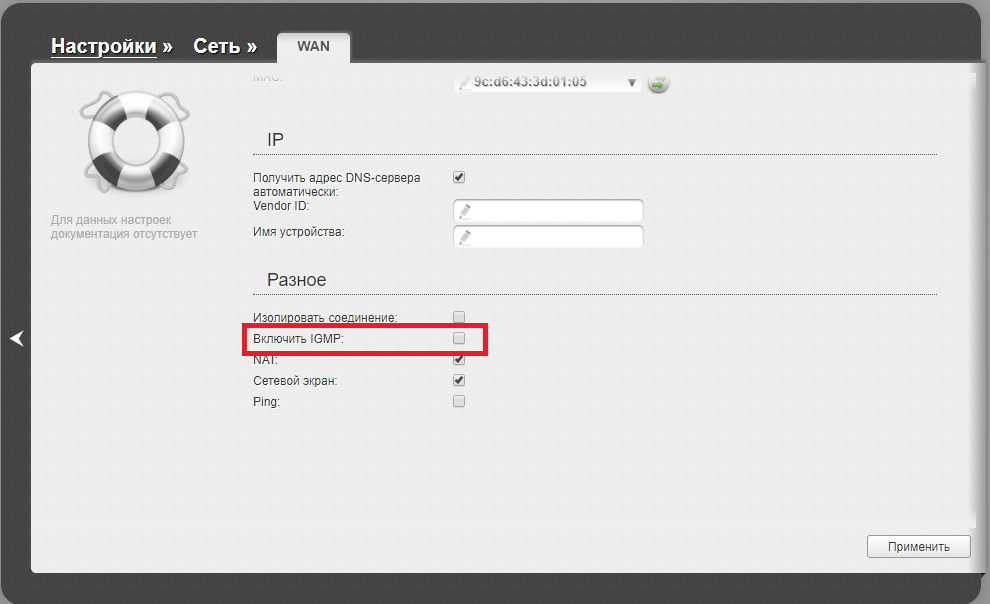Focus the Vendor ID text field
This screenshot has height=604, width=990.
[x=555, y=211]
